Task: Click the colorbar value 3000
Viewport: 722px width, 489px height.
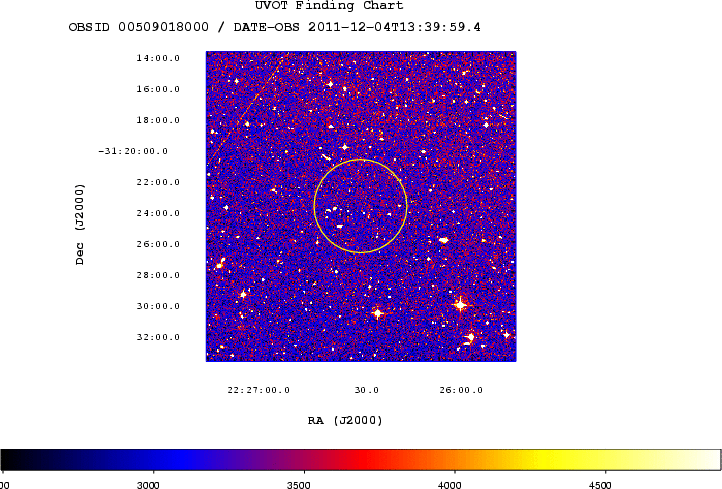Action: pyautogui.click(x=148, y=485)
